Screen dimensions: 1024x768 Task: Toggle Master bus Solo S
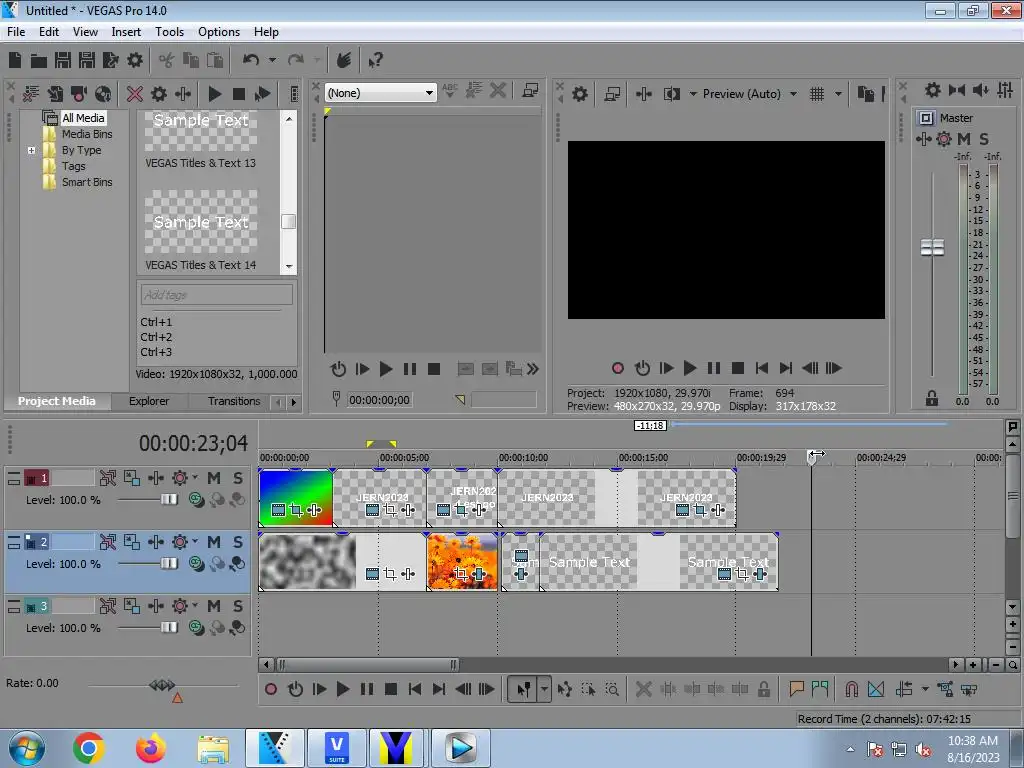coord(984,138)
